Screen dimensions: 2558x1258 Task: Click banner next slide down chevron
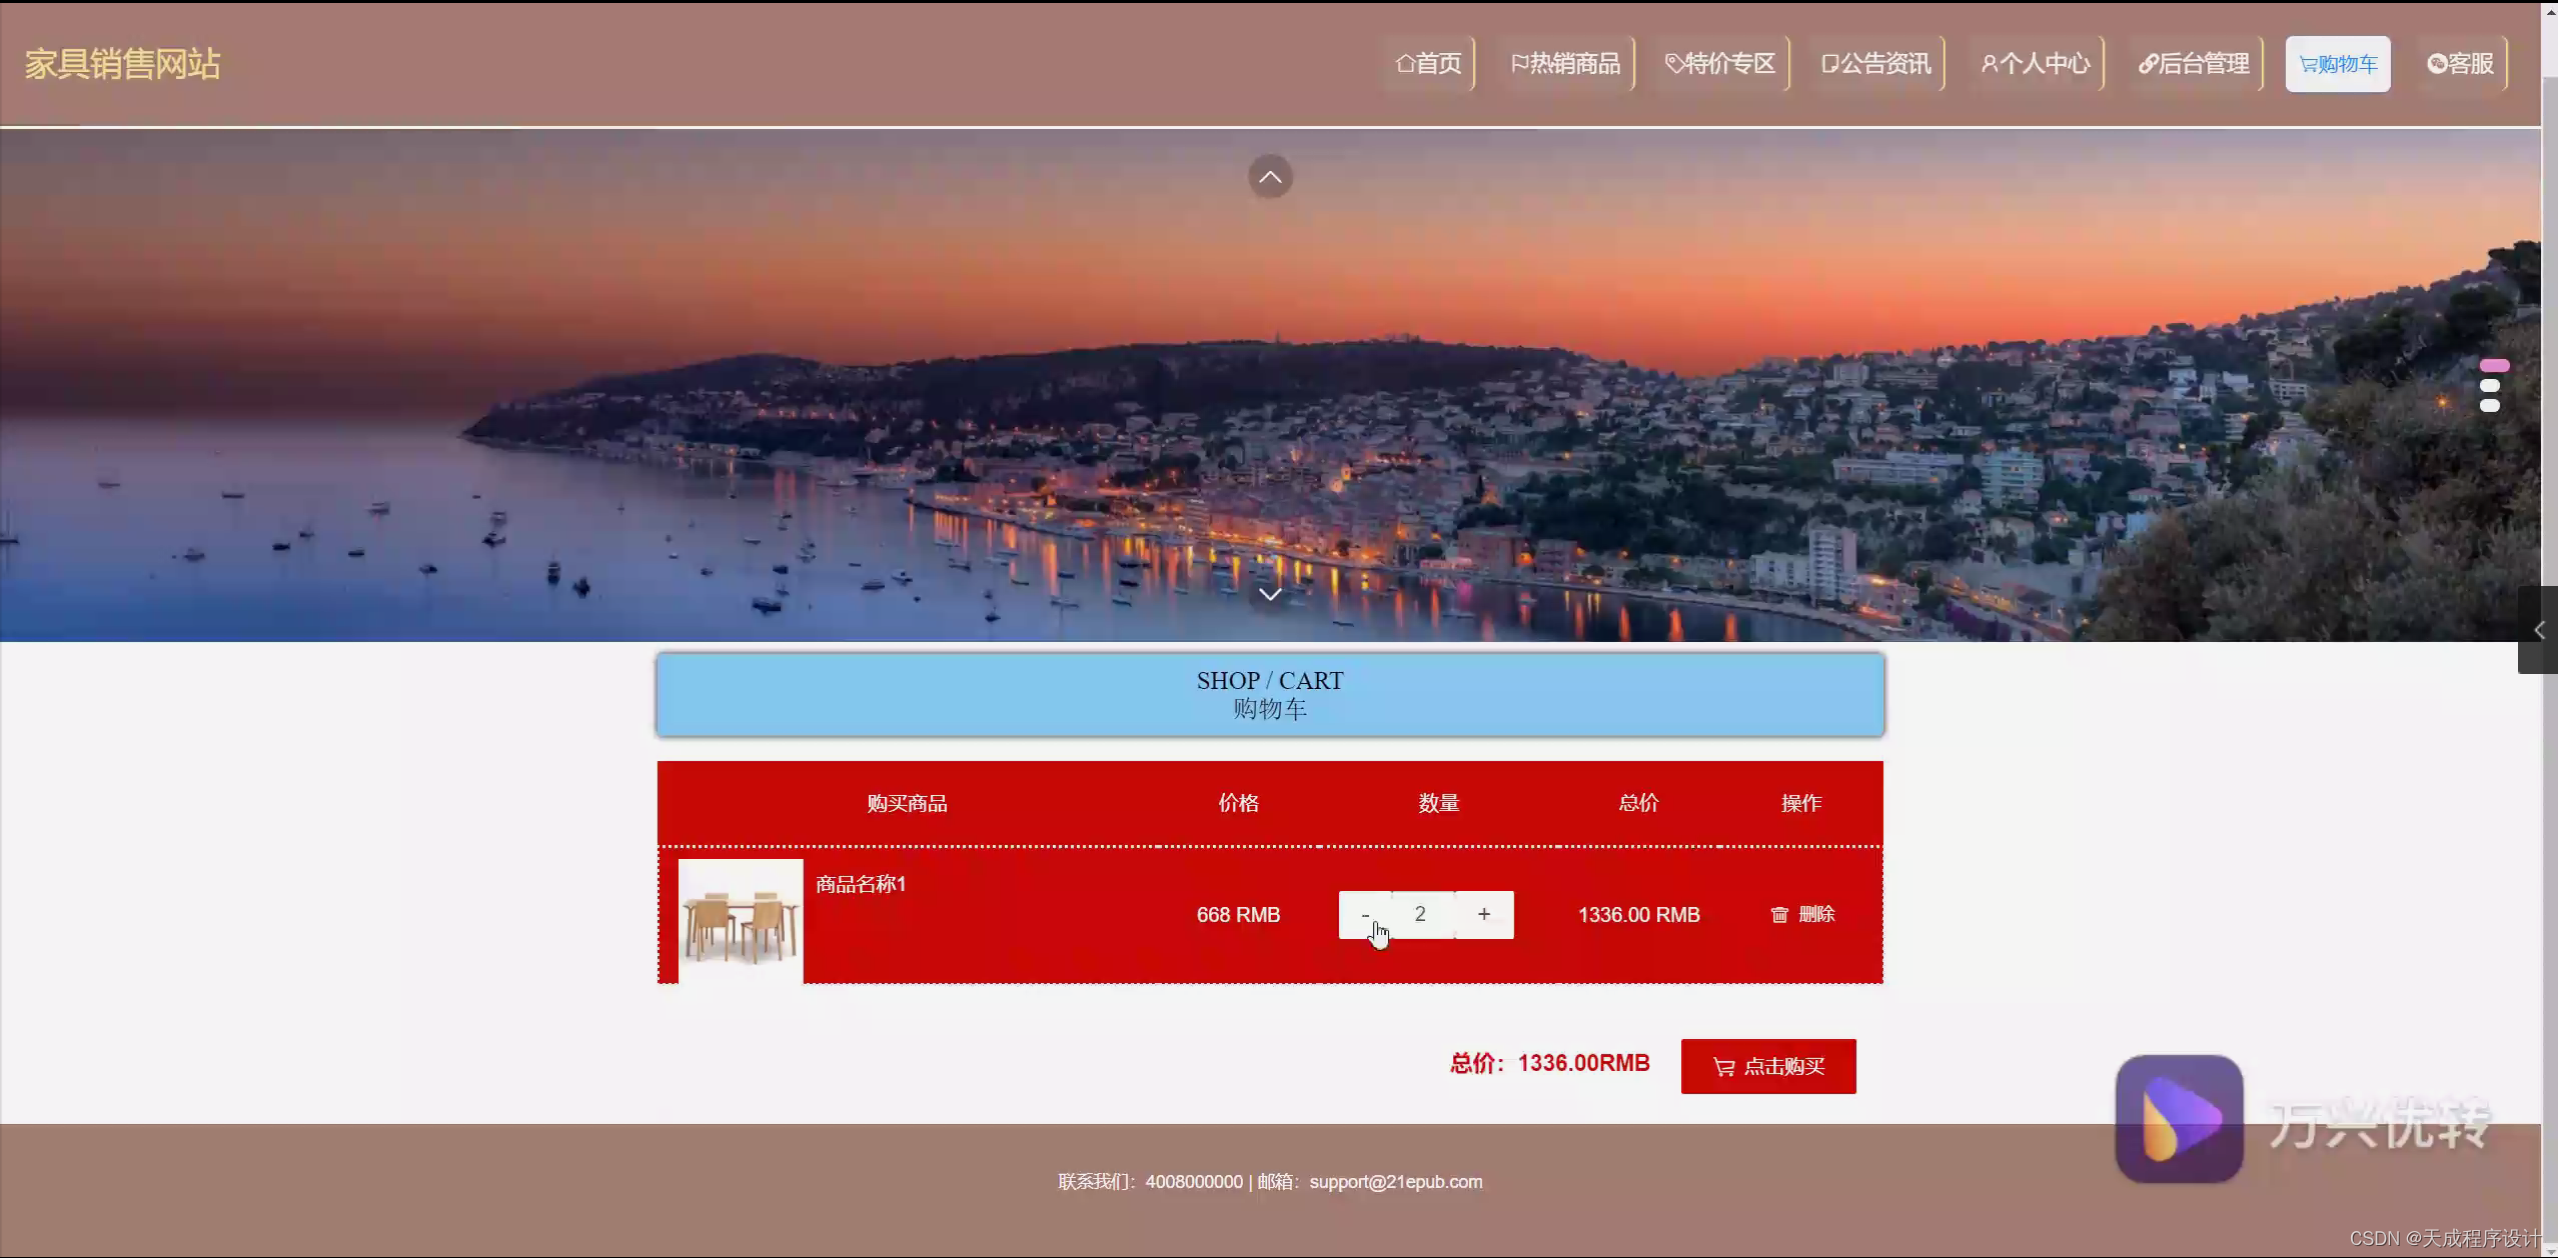(x=1270, y=594)
